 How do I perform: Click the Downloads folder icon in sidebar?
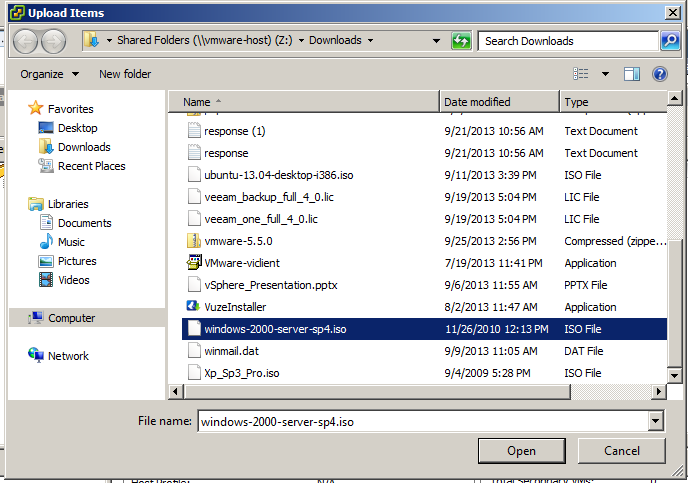point(46,147)
